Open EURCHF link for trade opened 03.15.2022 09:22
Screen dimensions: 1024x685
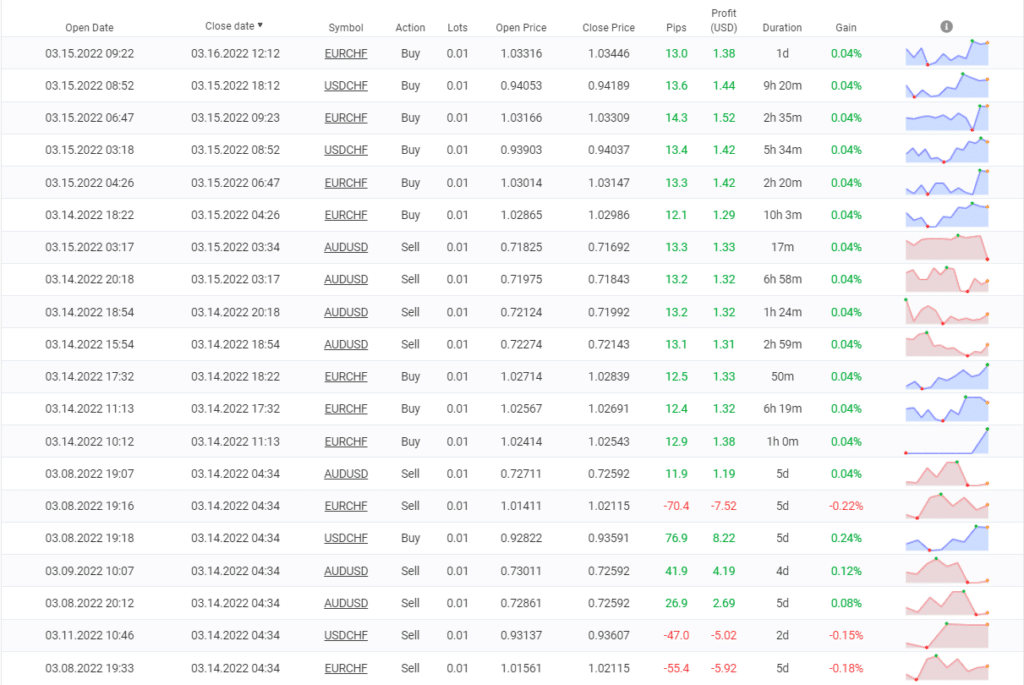click(x=346, y=53)
